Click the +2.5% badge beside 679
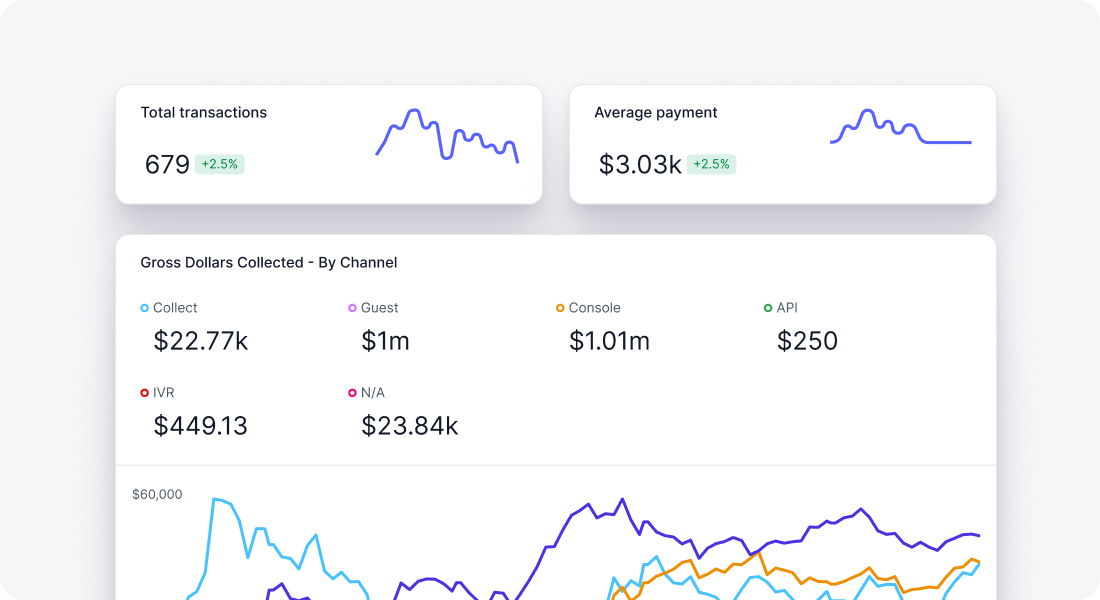The image size is (1100, 600). pyautogui.click(x=220, y=164)
